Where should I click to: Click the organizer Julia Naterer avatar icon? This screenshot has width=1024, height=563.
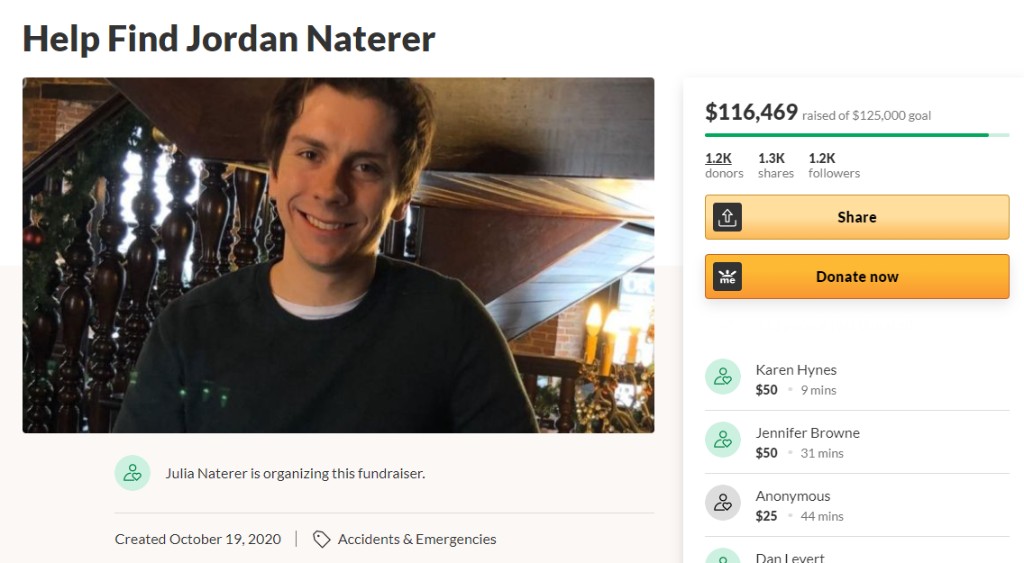(133, 473)
